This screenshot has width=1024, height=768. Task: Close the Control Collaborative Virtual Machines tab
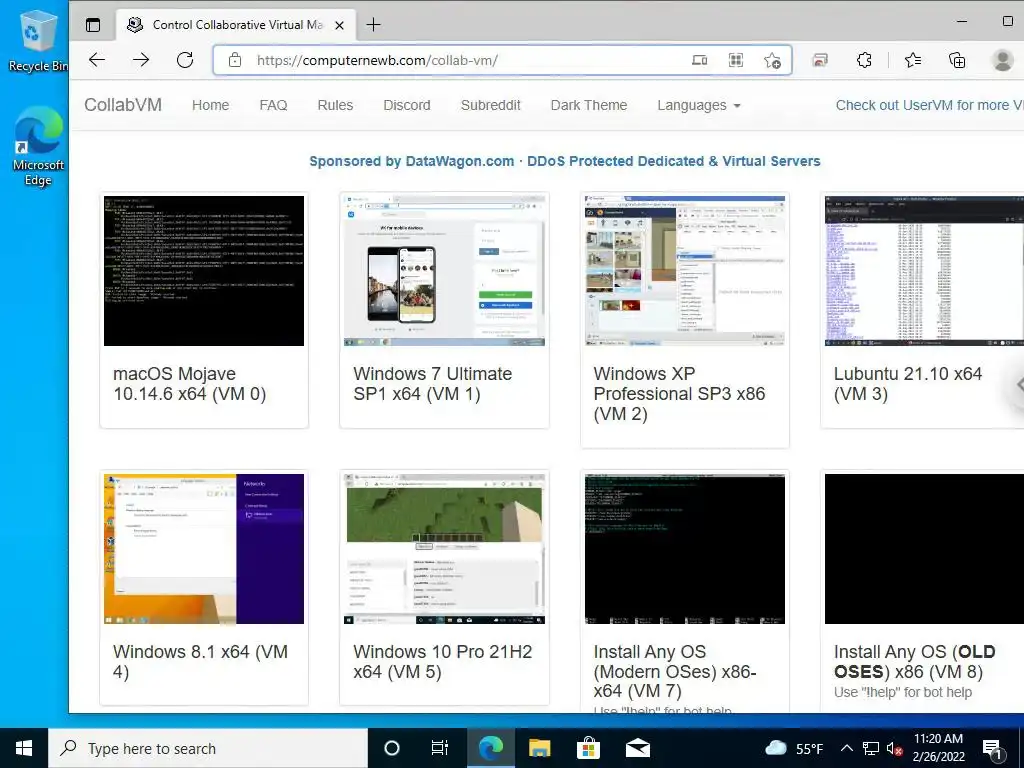click(x=339, y=25)
